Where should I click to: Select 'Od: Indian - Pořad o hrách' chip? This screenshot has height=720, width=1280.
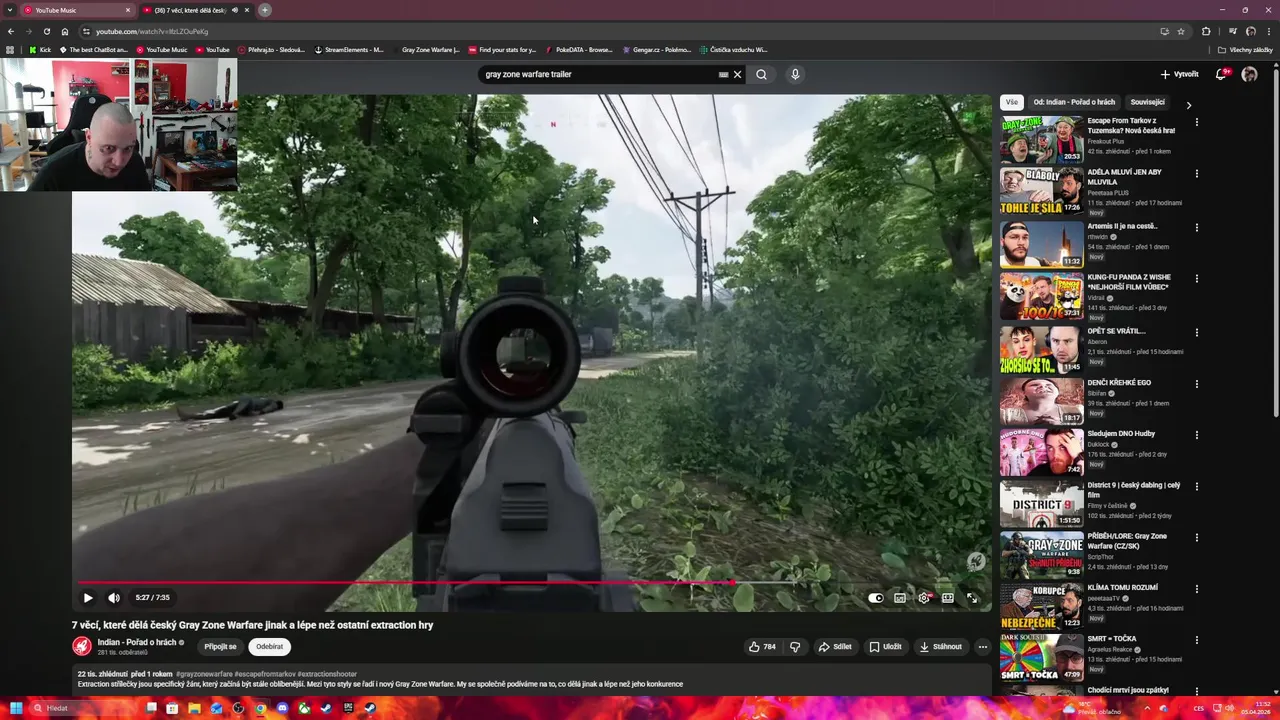coord(1074,102)
